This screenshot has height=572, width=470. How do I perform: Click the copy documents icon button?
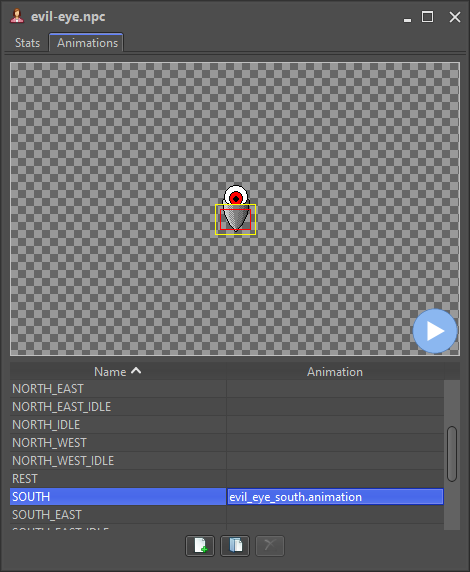(235, 546)
